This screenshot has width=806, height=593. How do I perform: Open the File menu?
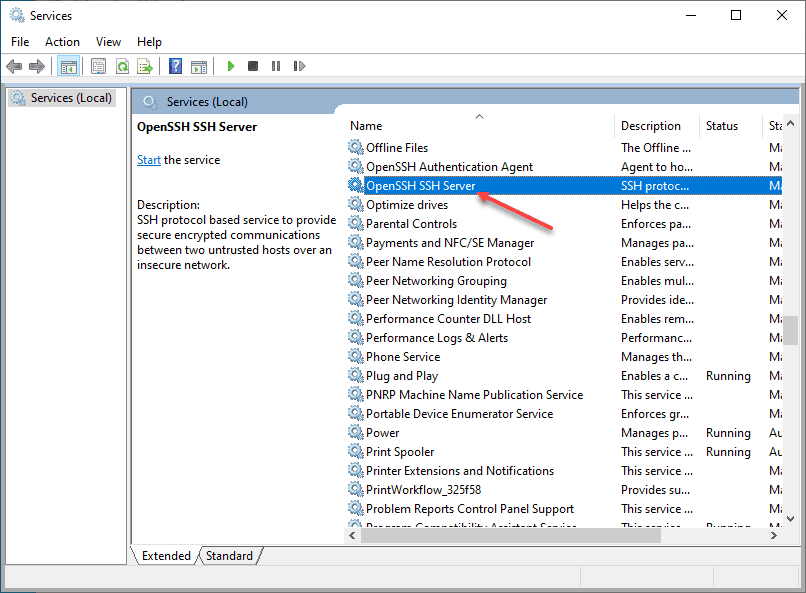point(20,42)
